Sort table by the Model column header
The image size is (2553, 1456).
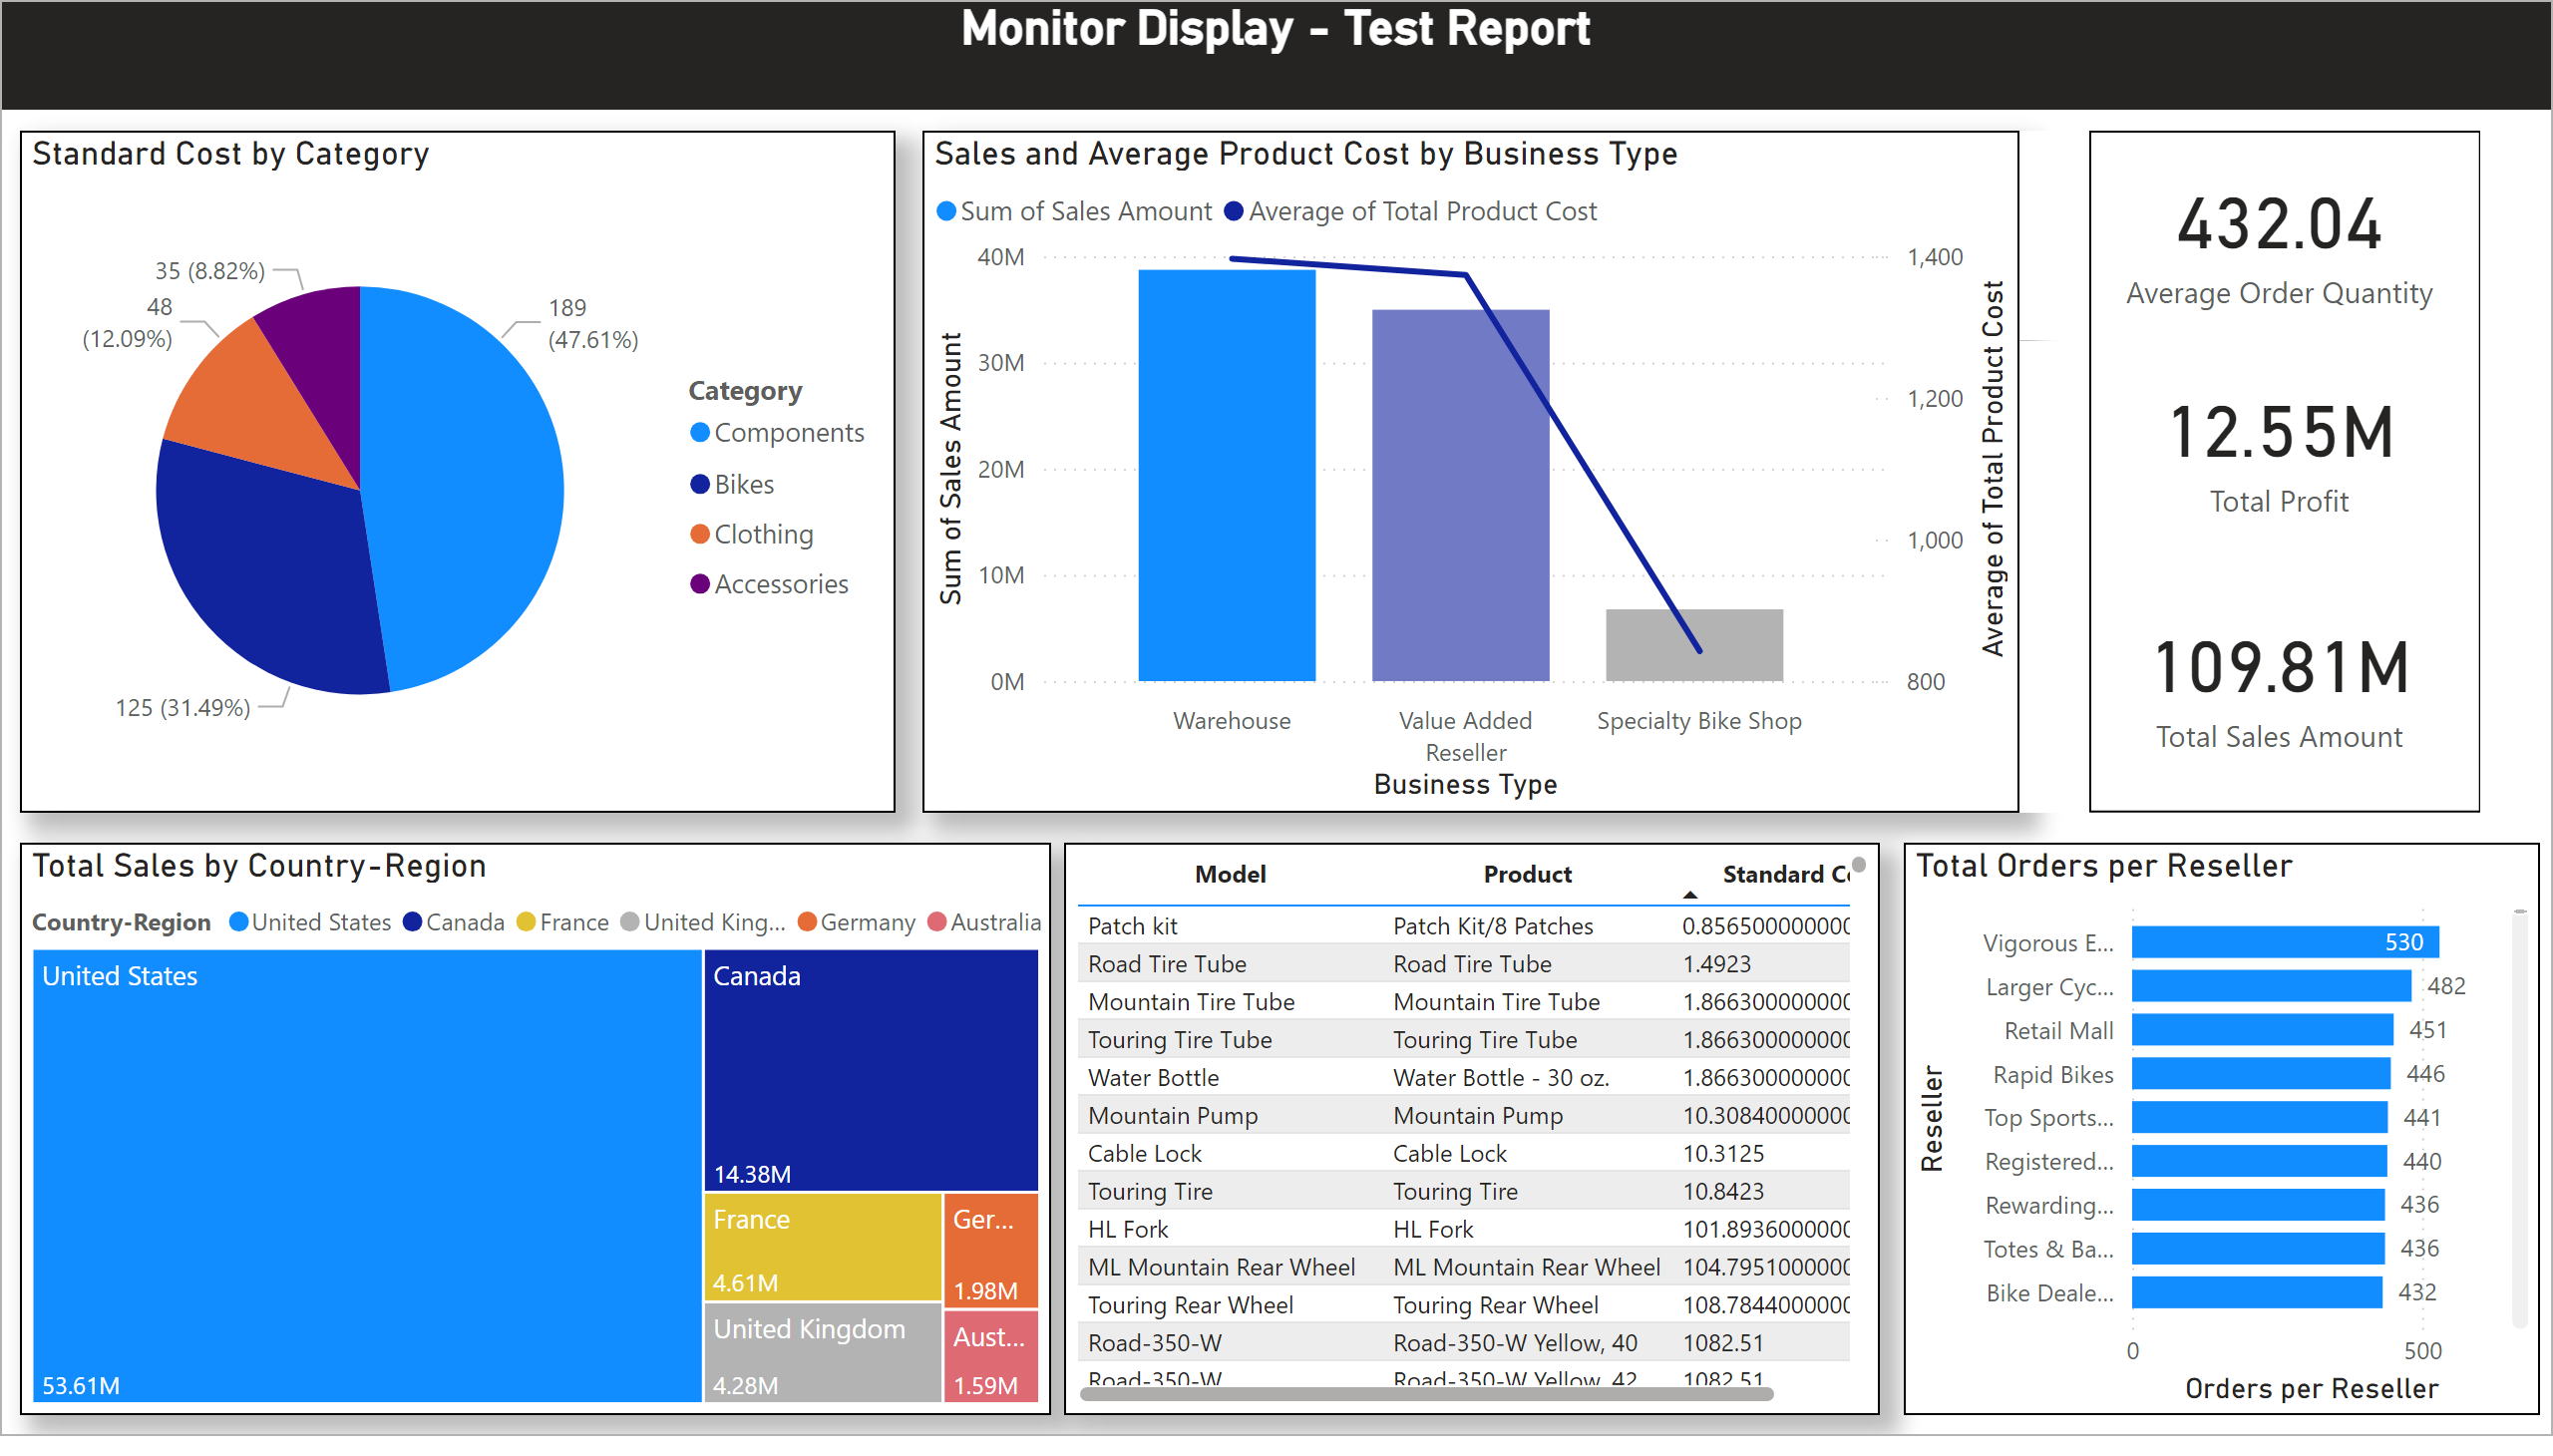(x=1230, y=874)
